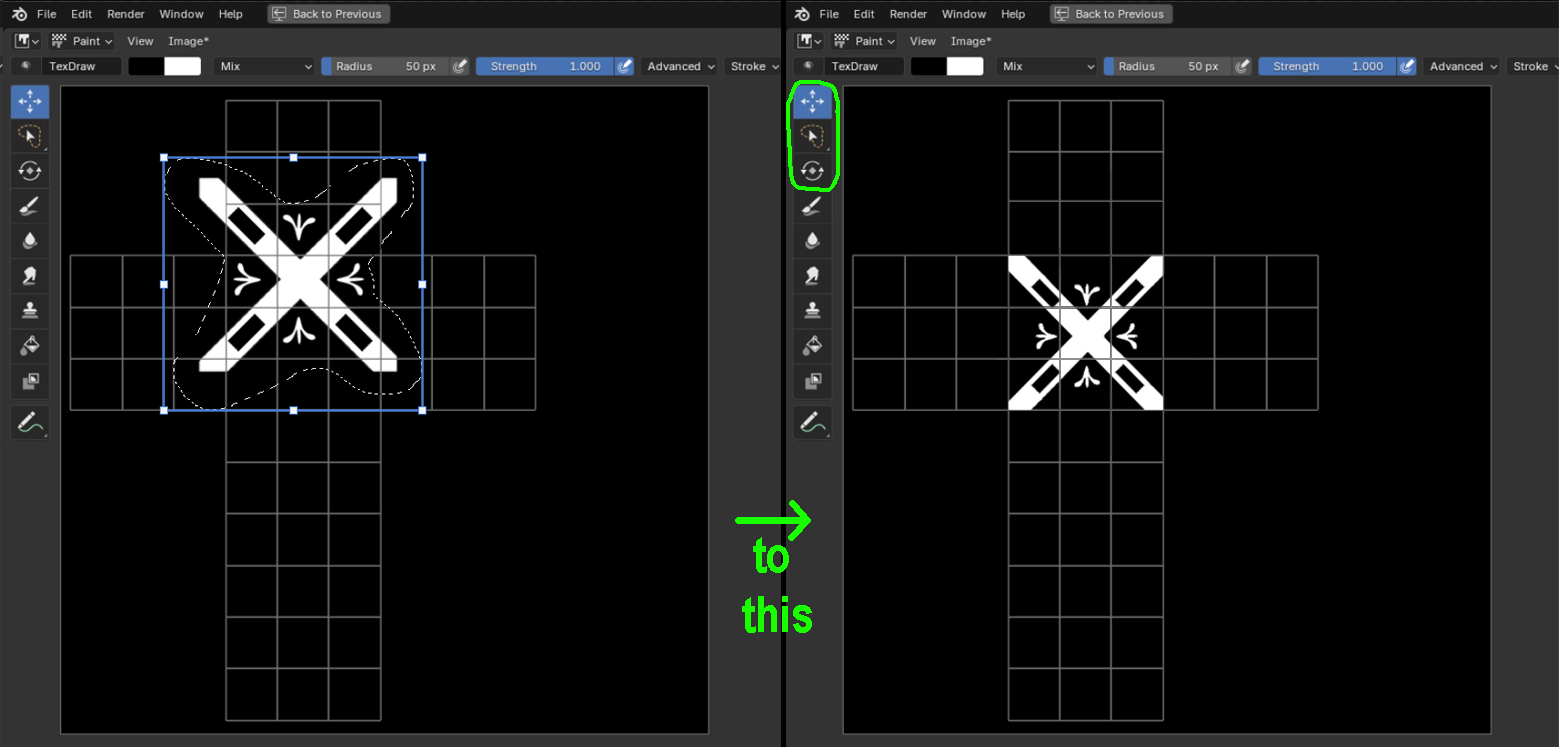Open the editor type dropdown in right editor
The image size is (1559, 747).
point(809,41)
